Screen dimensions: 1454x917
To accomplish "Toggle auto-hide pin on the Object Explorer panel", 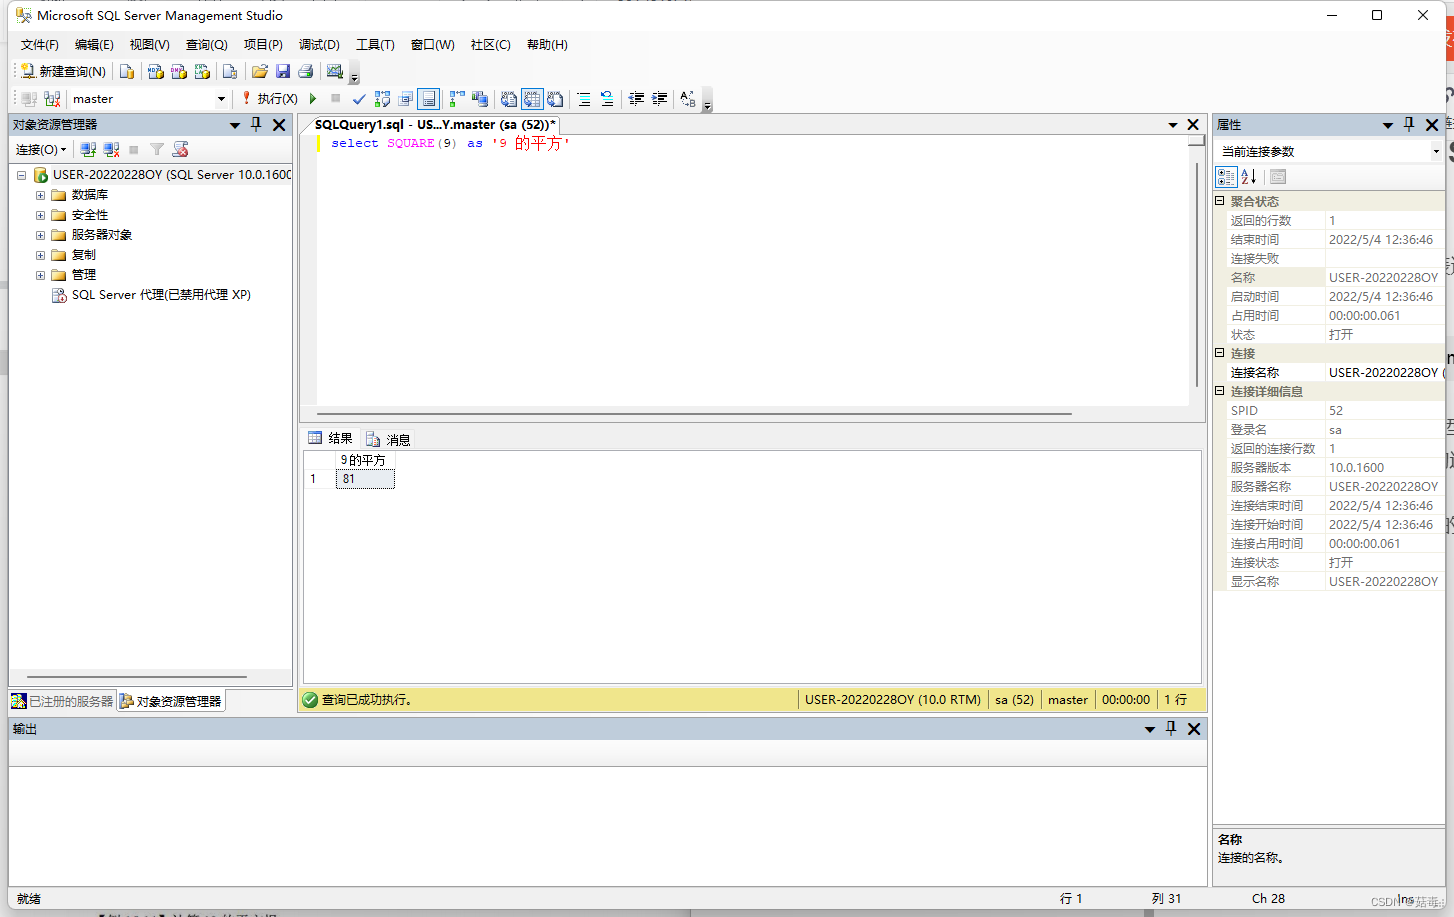I will pos(256,124).
